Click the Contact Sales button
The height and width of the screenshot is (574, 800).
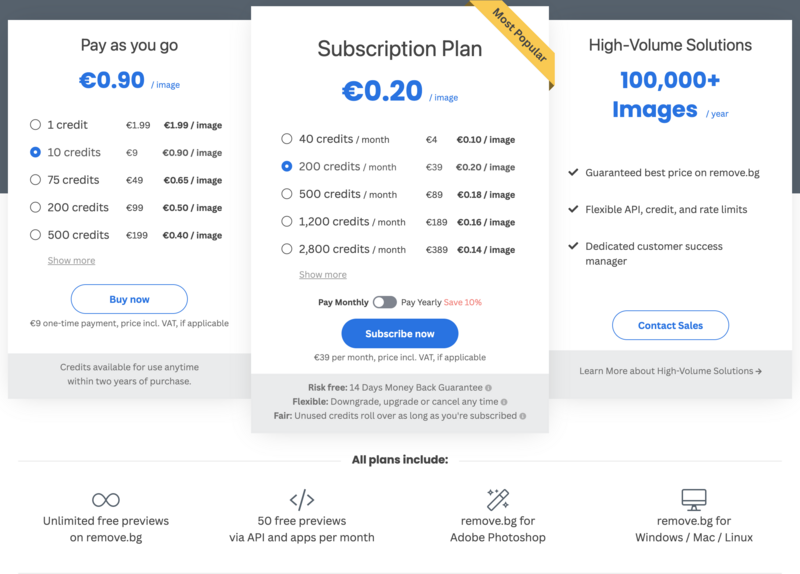(670, 325)
